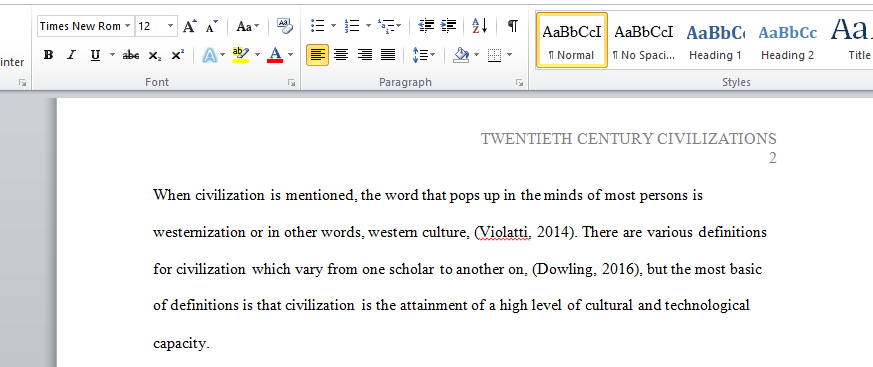Screen dimensions: 873x367
Task: Toggle italic formatting
Action: click(71, 55)
